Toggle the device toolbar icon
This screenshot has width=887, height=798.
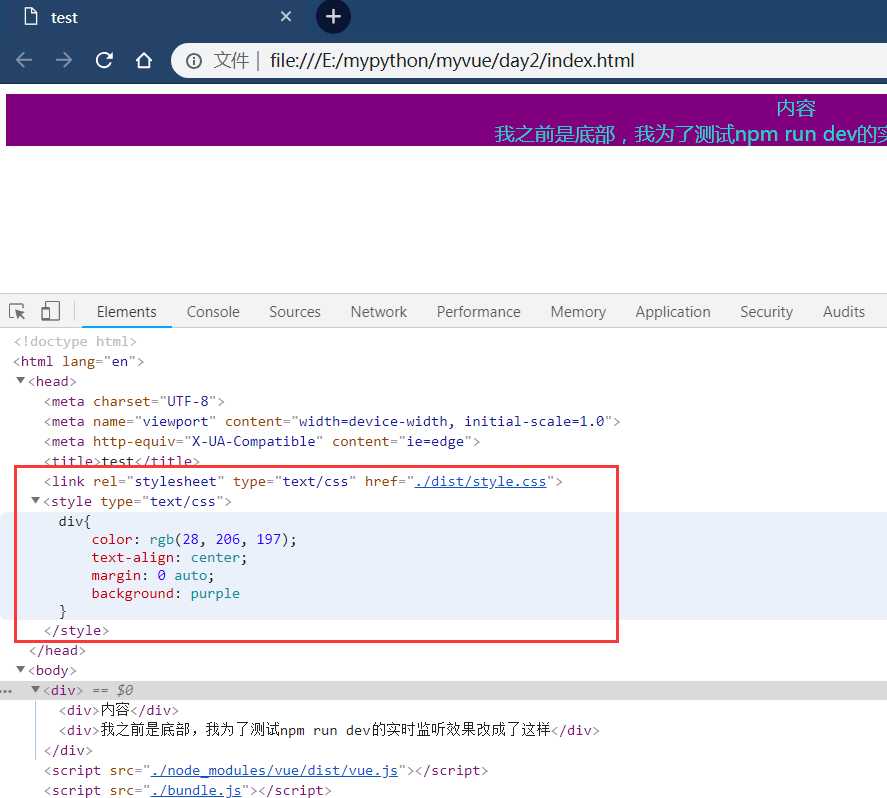[x=50, y=311]
